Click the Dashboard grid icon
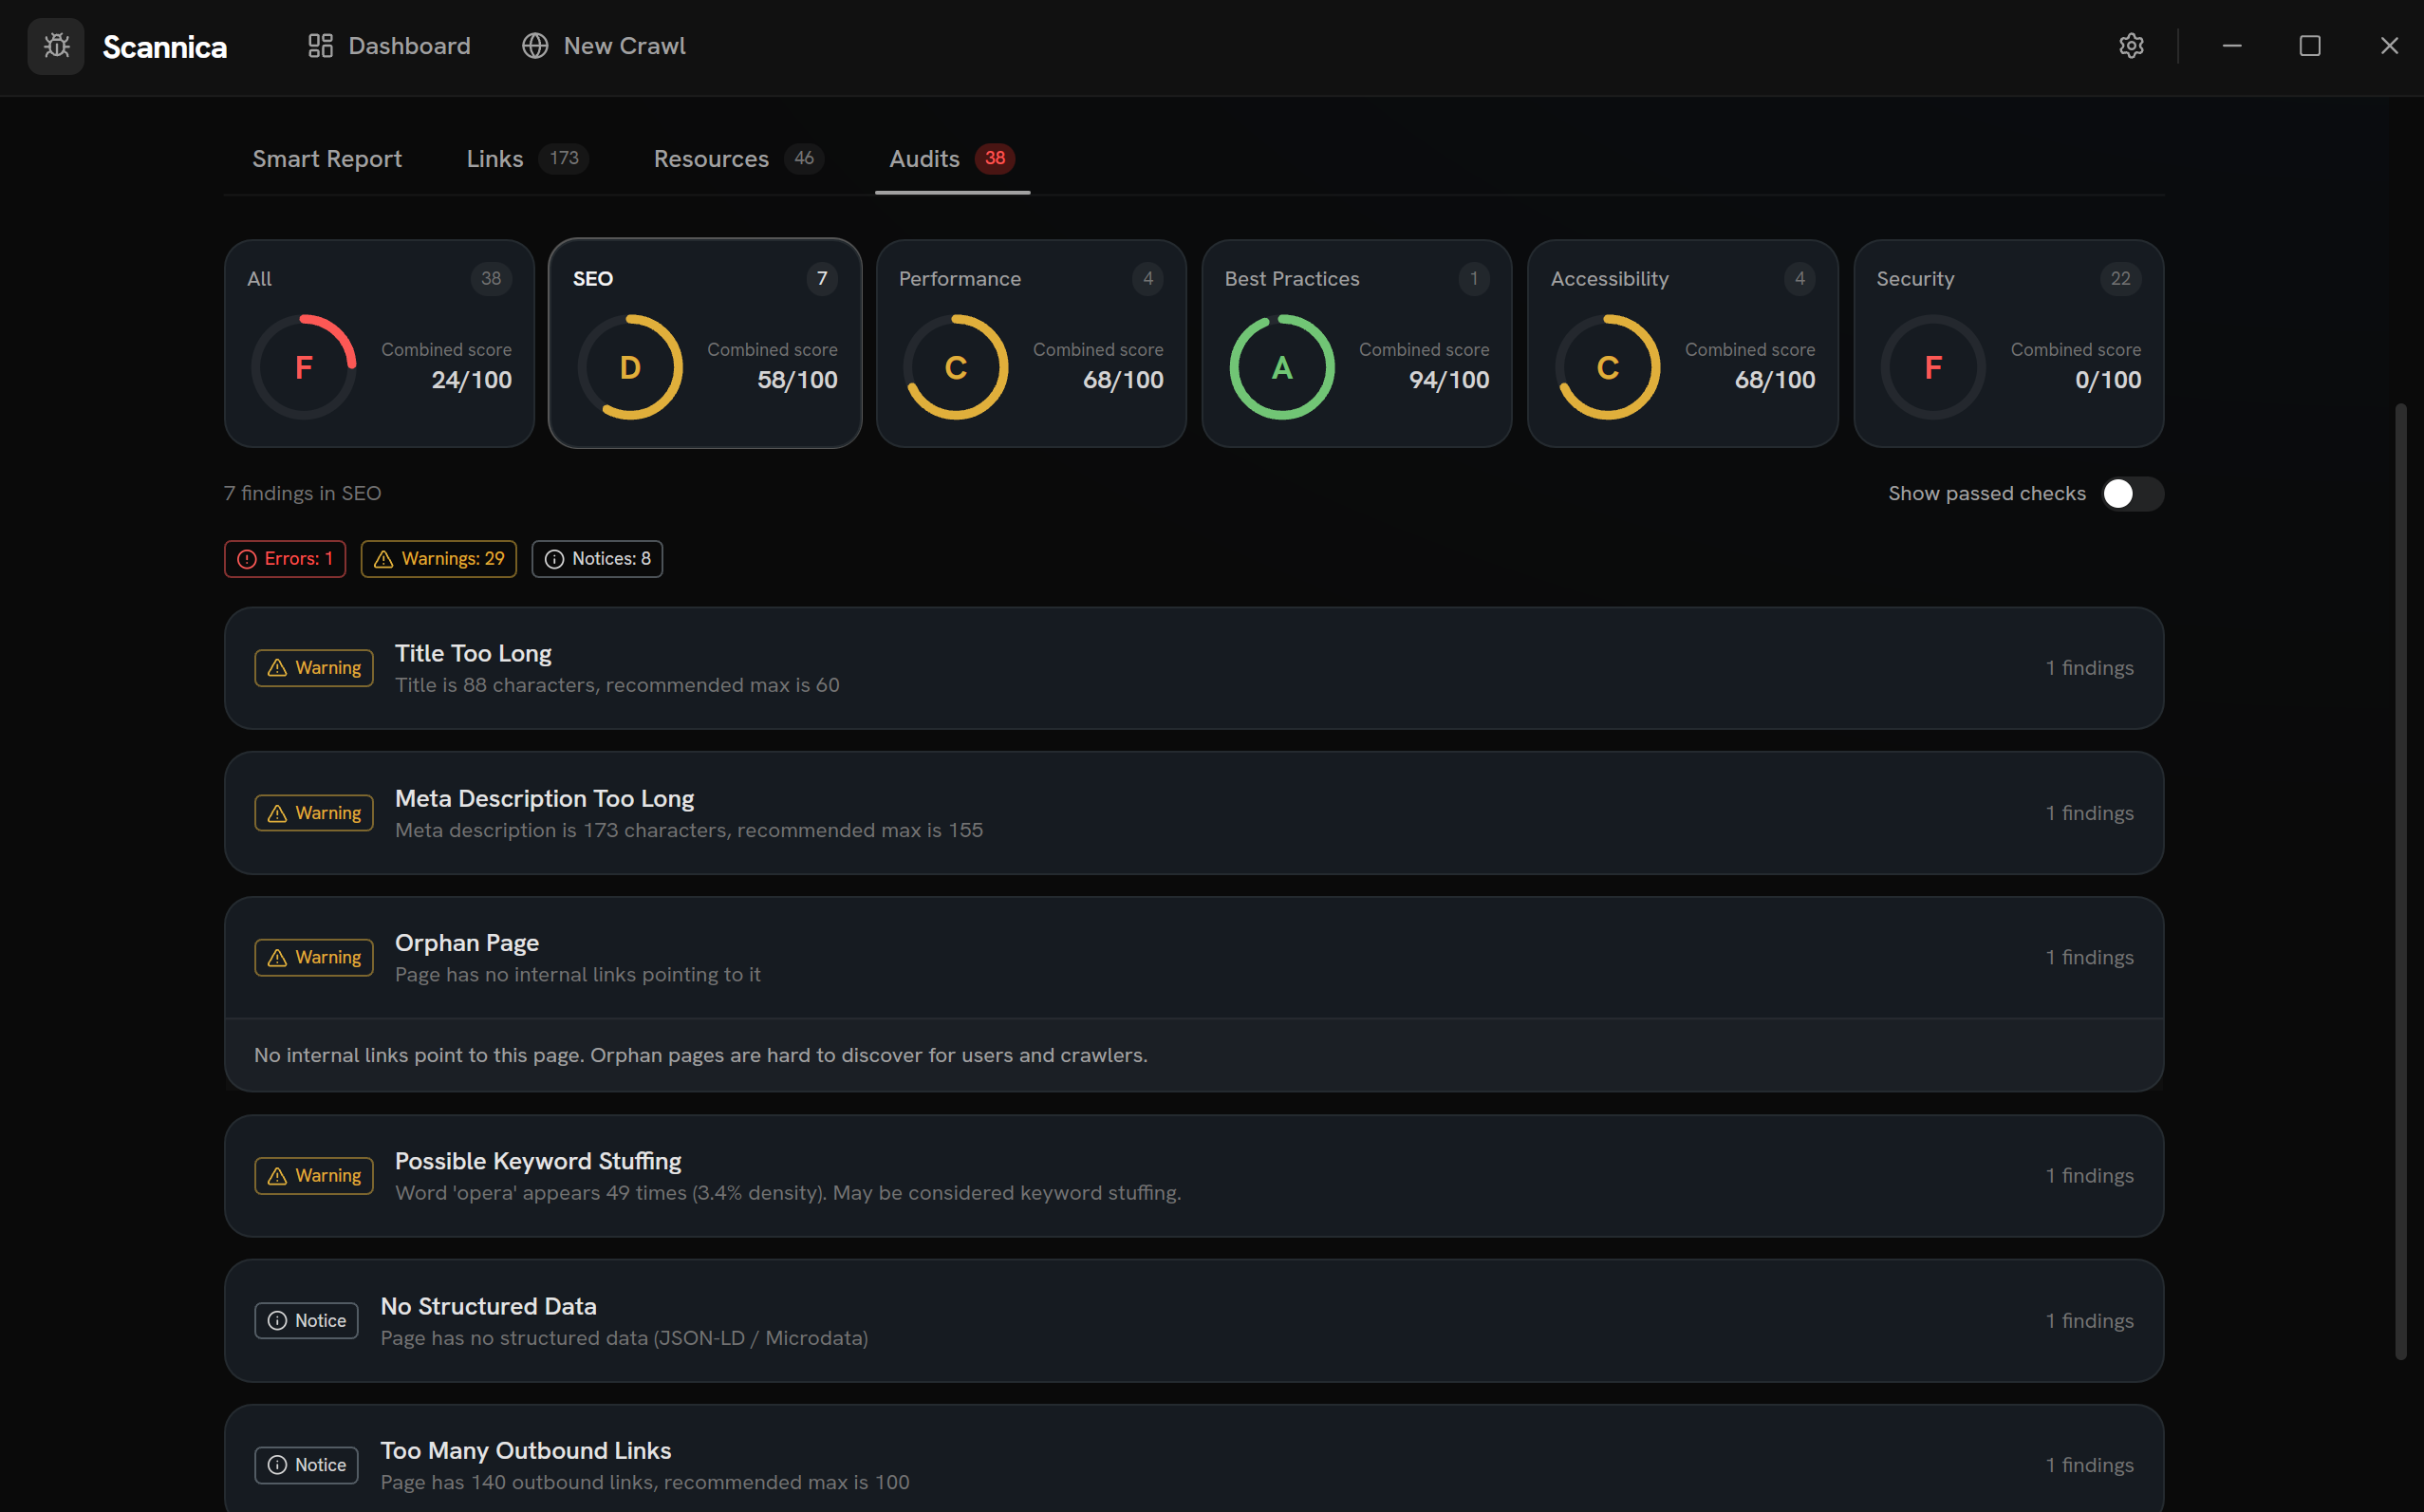 (x=320, y=45)
